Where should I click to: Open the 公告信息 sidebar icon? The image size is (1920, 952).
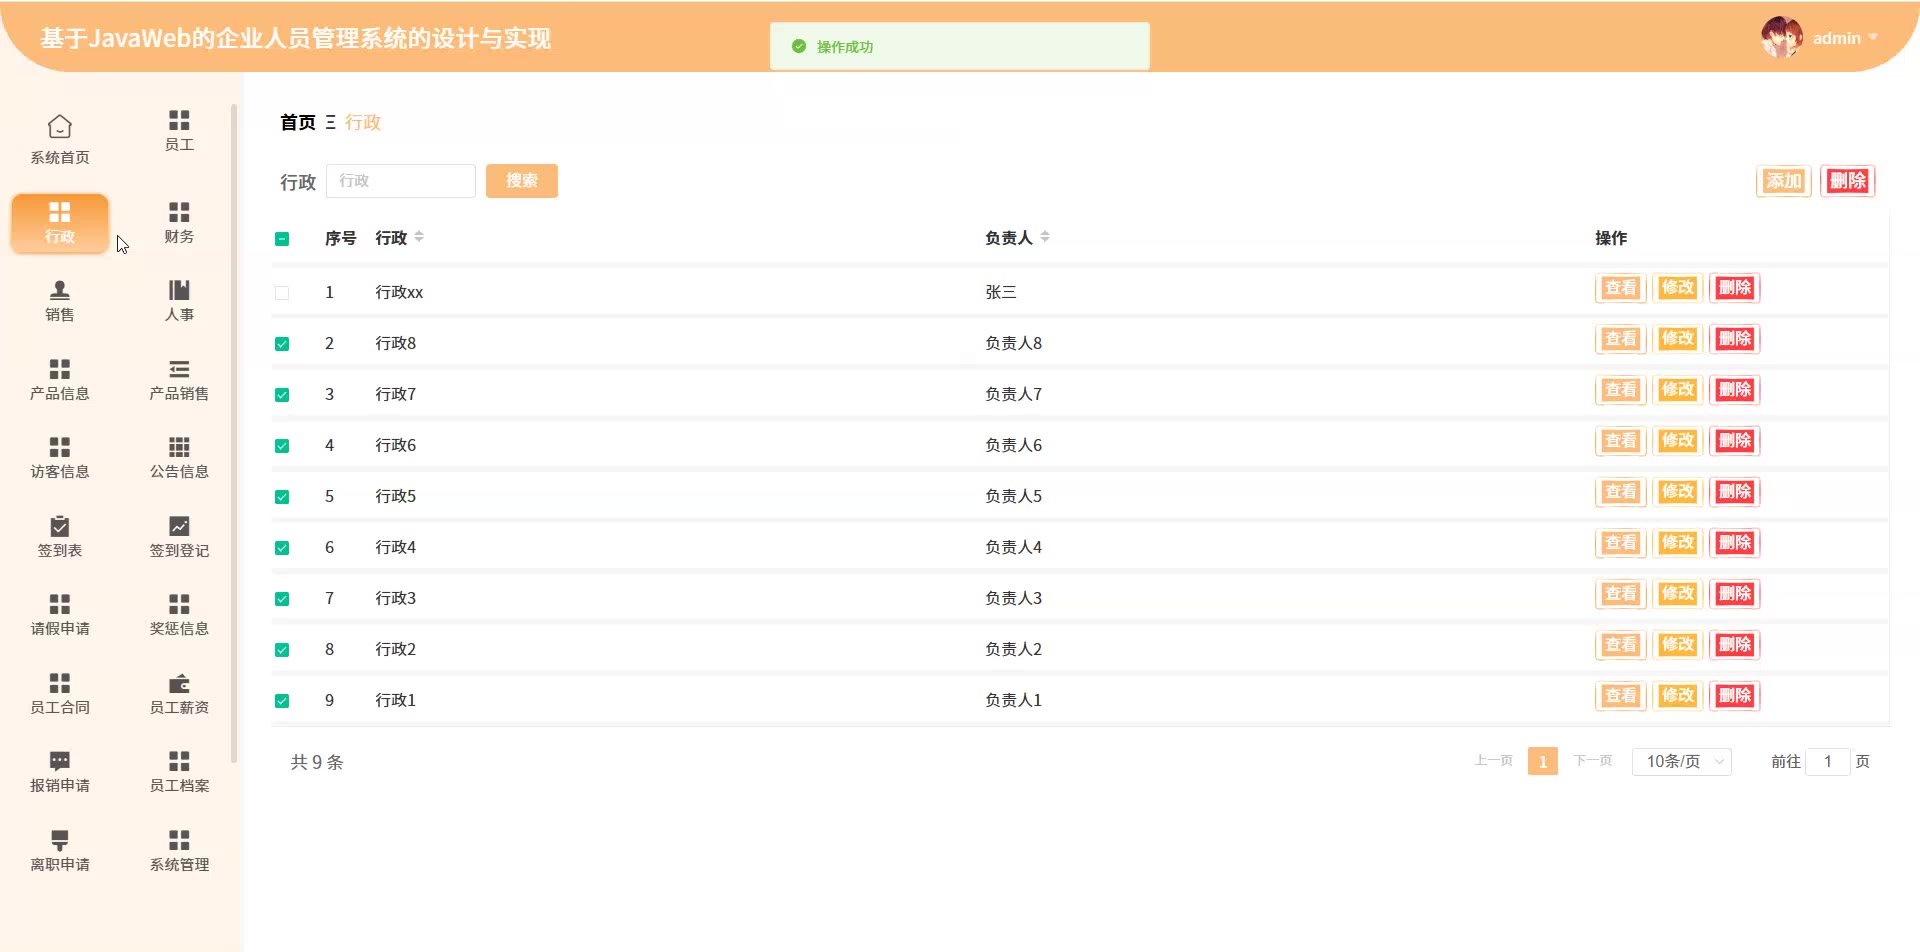coord(179,447)
